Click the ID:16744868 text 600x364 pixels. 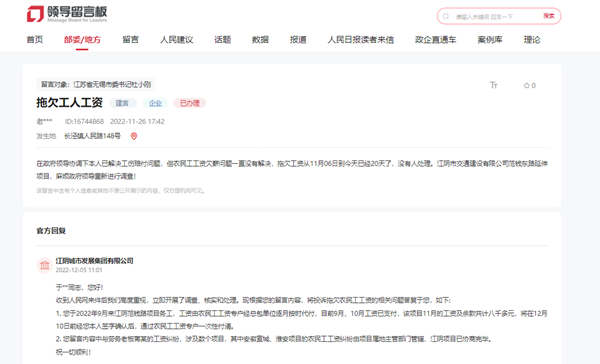[84, 121]
